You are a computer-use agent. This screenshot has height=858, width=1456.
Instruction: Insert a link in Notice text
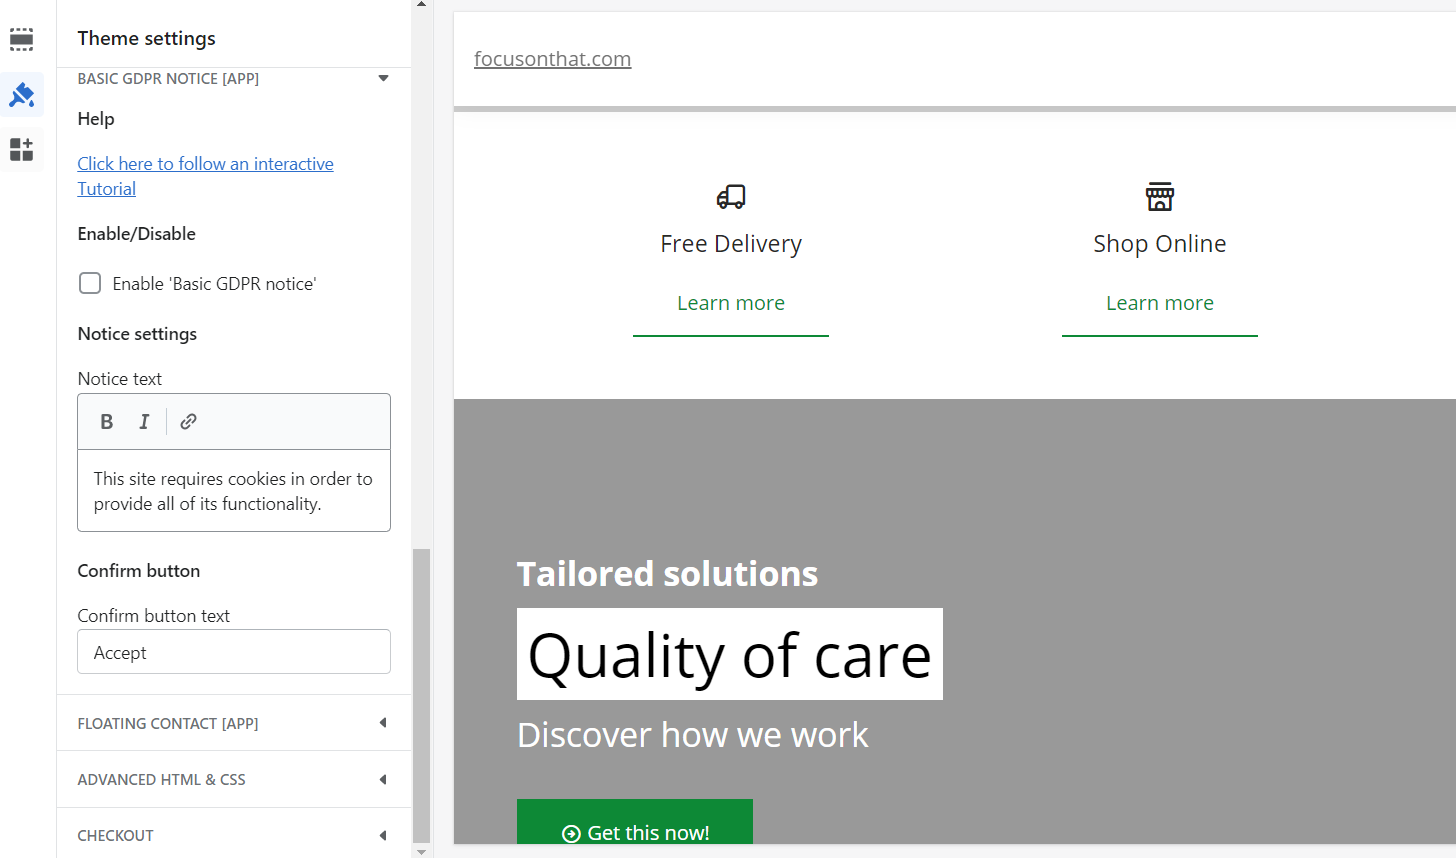[188, 422]
